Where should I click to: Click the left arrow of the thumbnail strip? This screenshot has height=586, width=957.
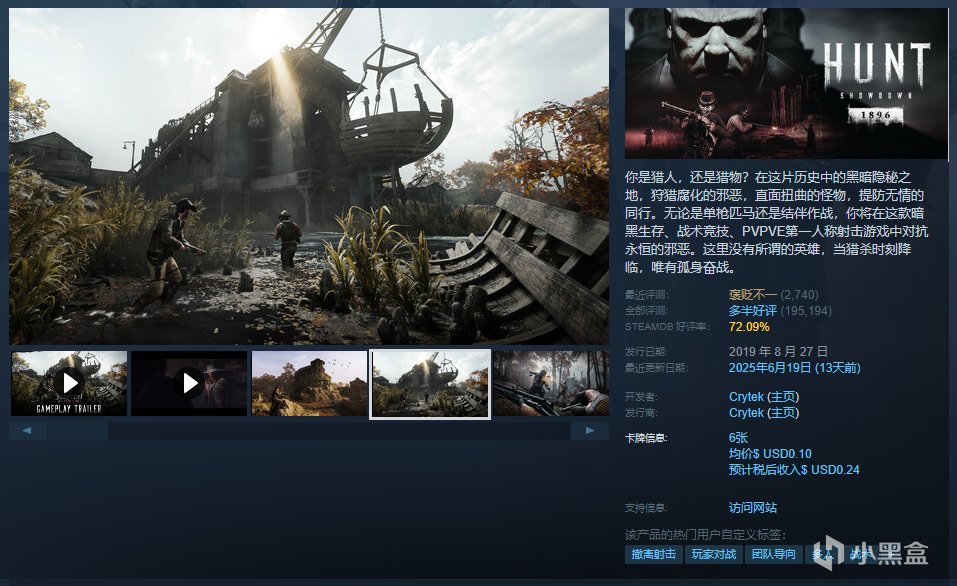coord(27,430)
